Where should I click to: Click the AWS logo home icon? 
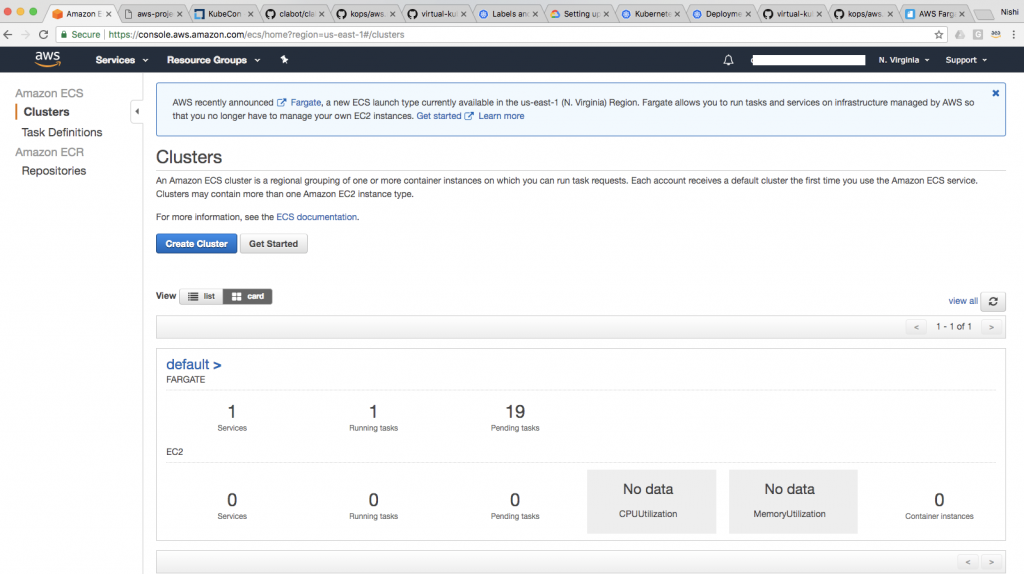pos(48,59)
